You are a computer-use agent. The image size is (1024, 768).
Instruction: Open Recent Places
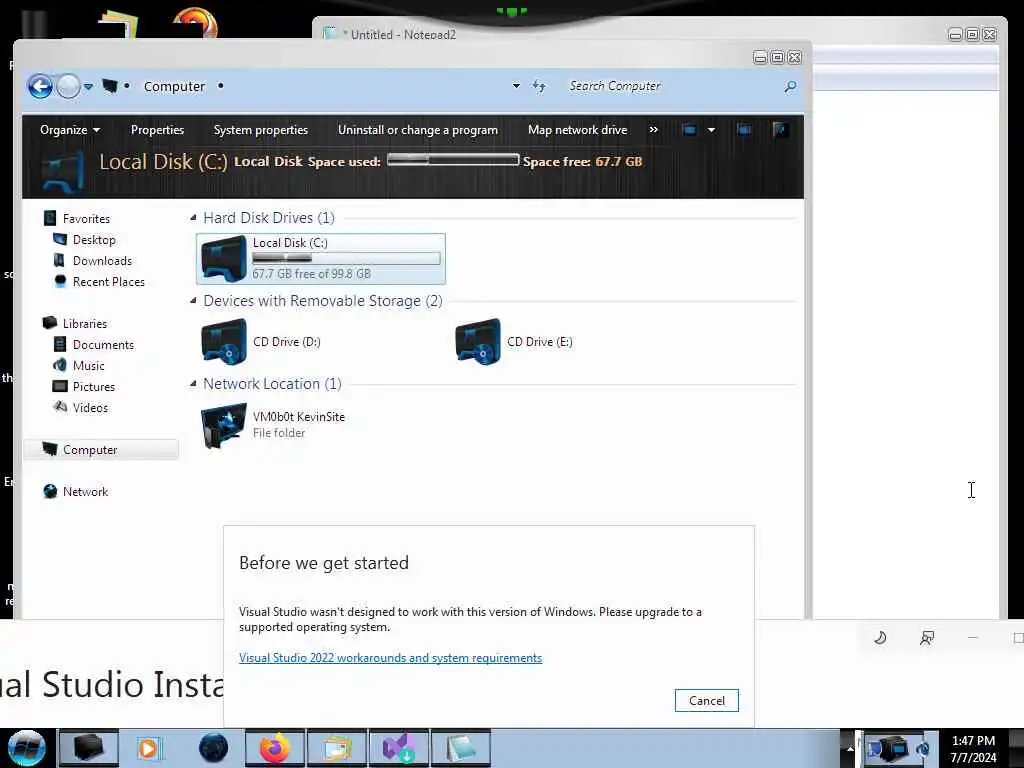(x=108, y=281)
